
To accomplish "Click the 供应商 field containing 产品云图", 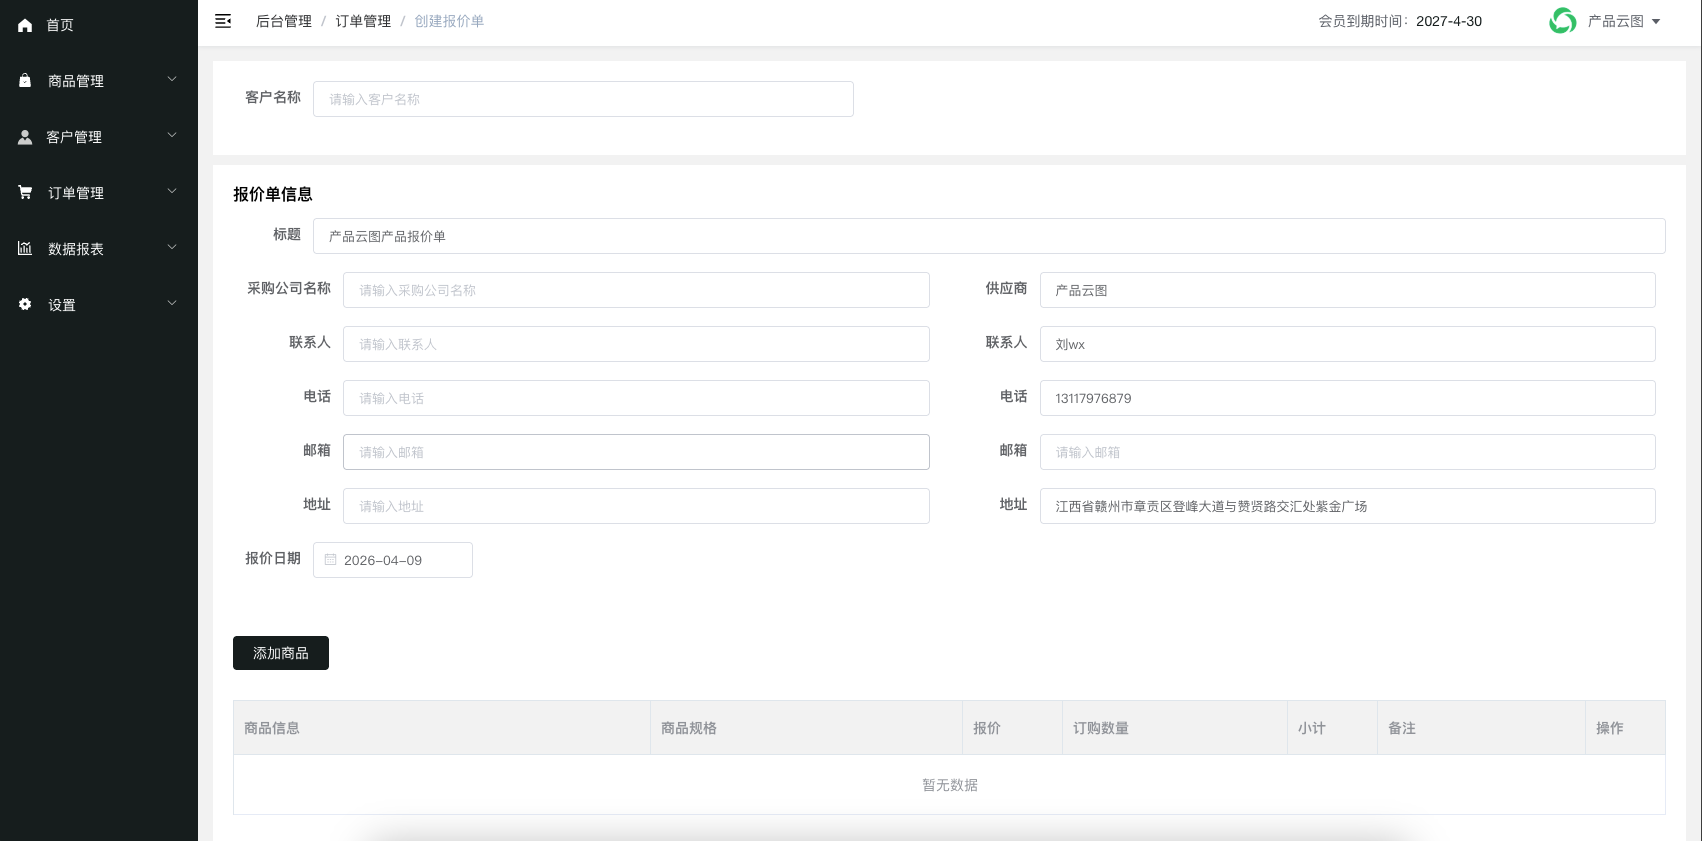I will (x=1348, y=290).
